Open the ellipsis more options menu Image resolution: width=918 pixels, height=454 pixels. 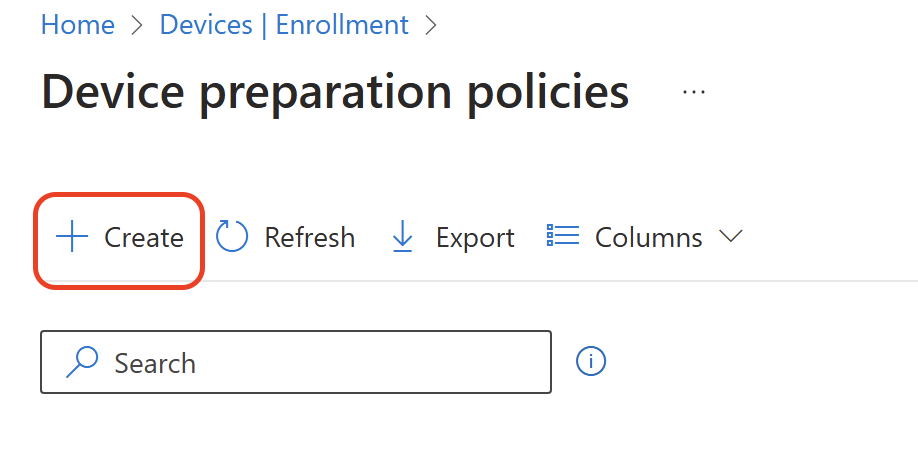(x=694, y=92)
